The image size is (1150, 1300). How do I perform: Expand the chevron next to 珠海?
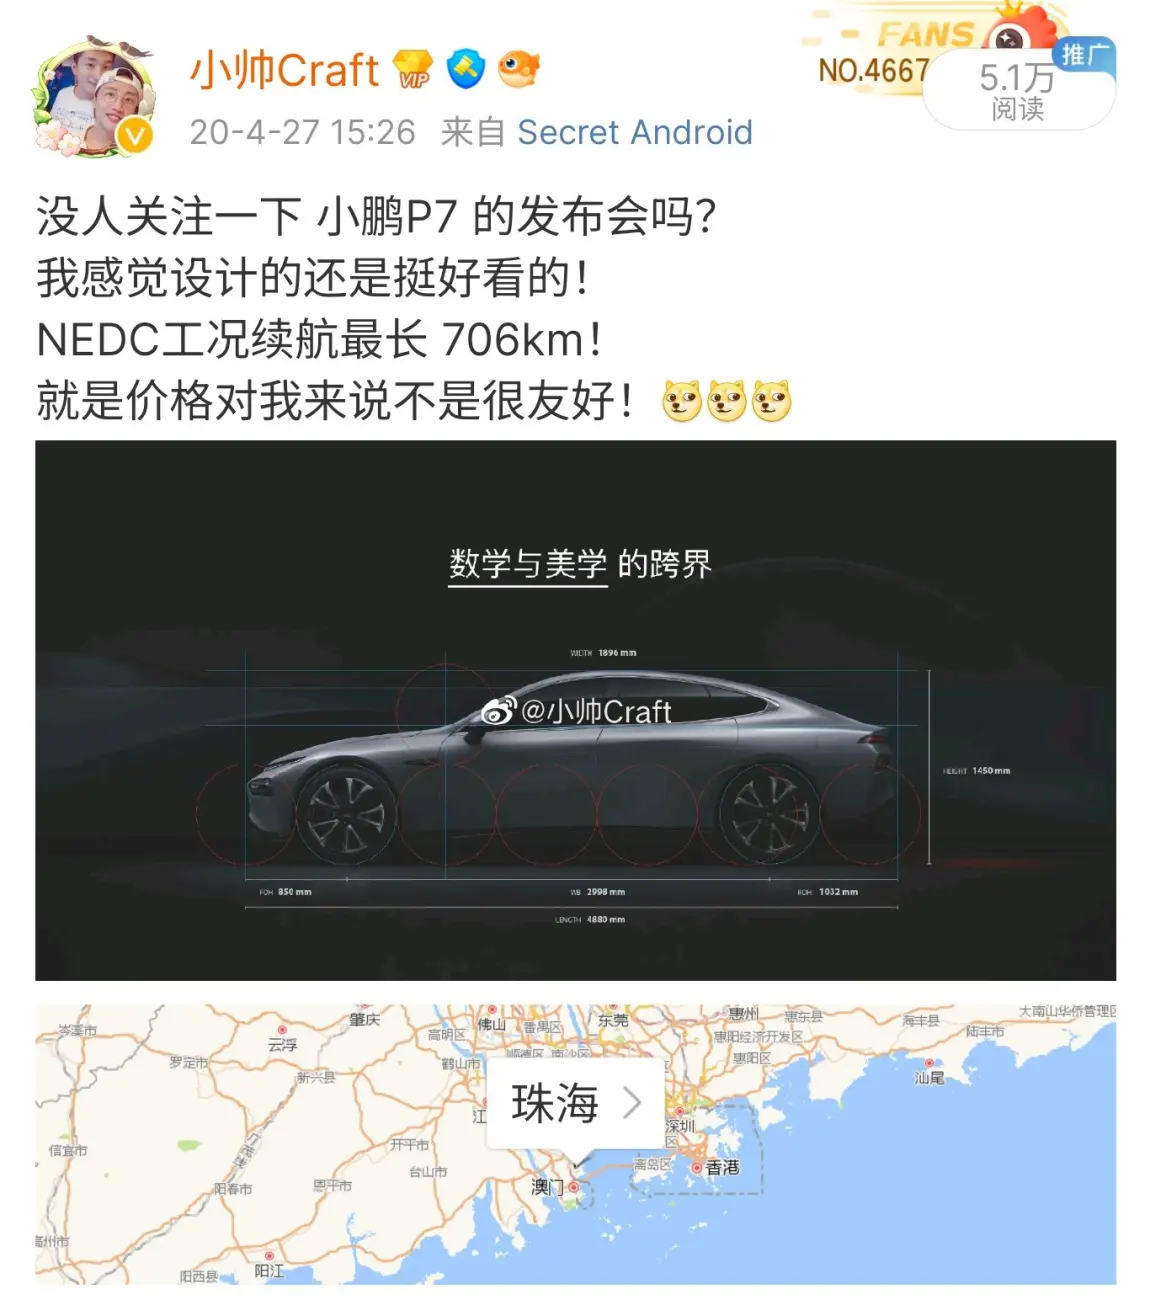pos(632,1103)
